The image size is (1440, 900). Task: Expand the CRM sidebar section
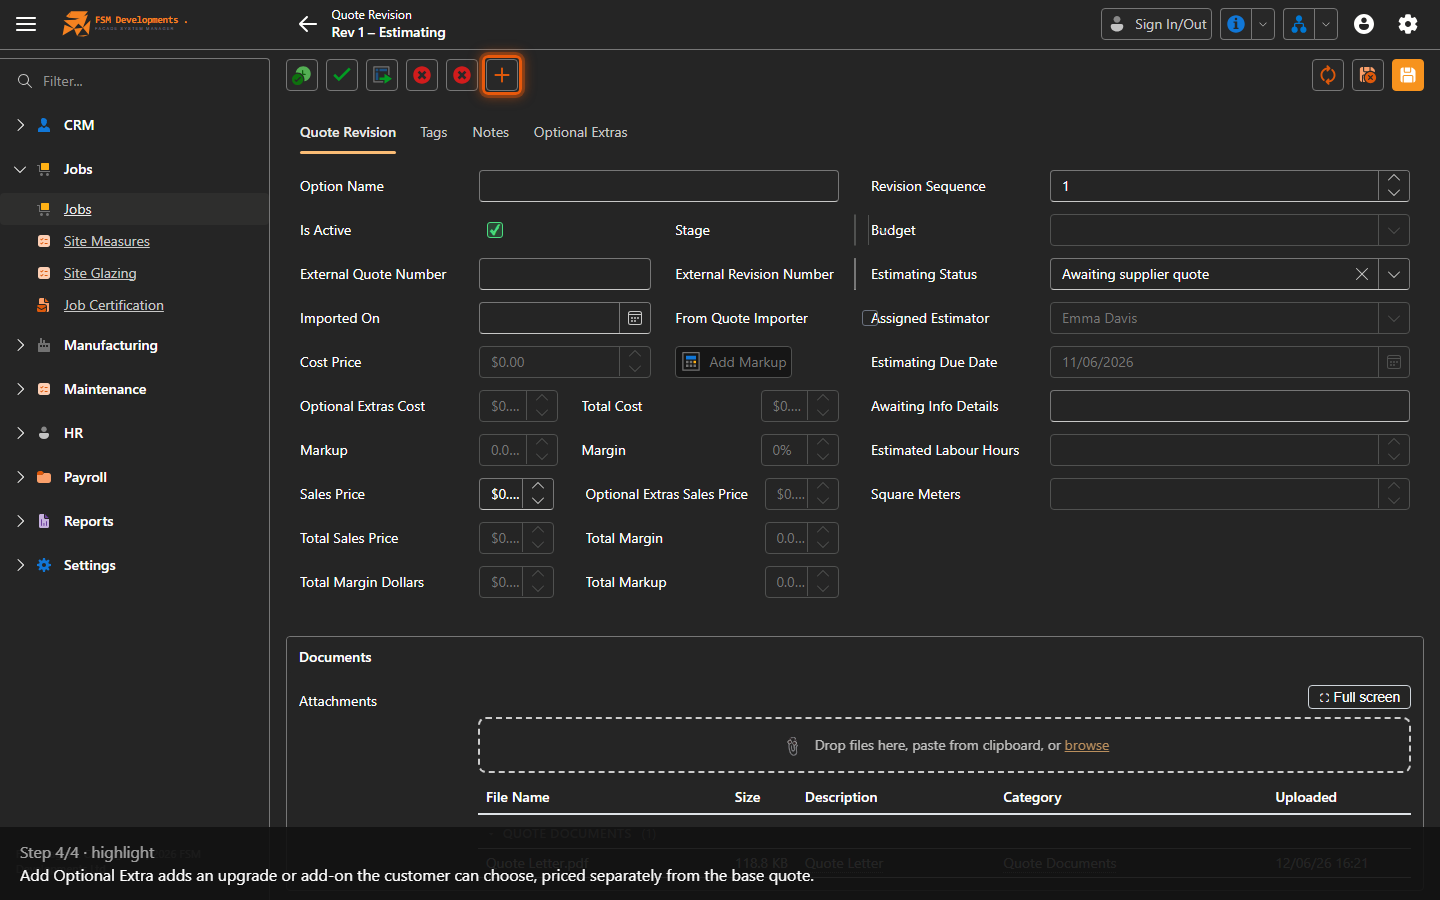pos(20,125)
